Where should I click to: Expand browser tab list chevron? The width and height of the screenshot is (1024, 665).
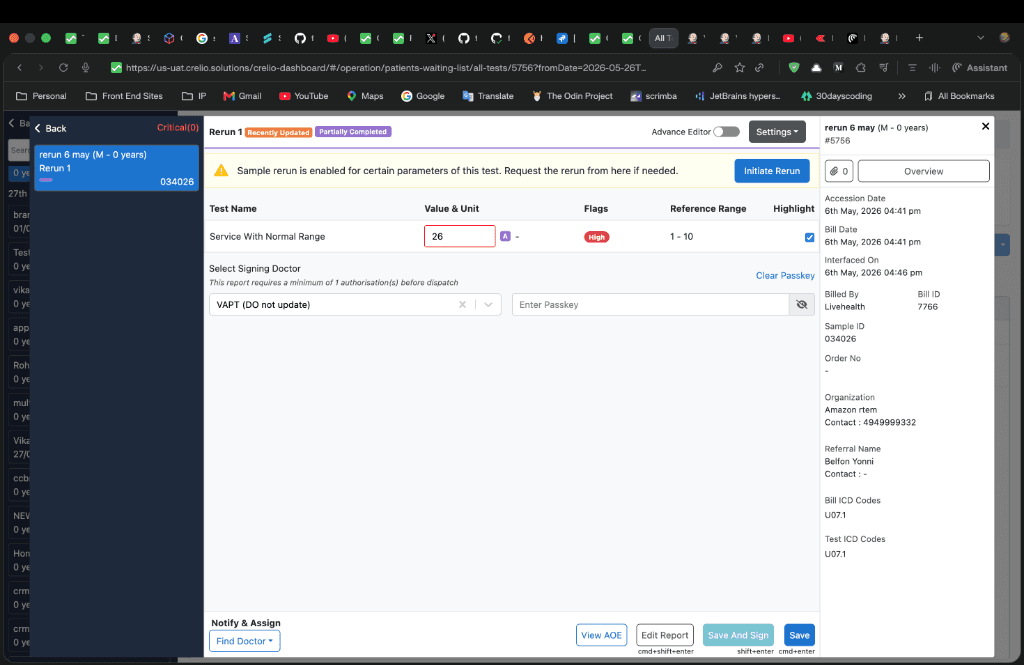pos(980,38)
